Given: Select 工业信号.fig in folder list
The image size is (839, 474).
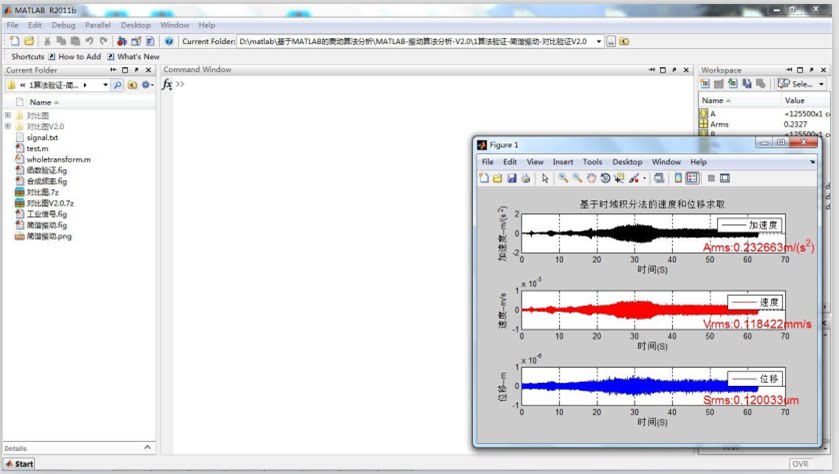Looking at the screenshot, I should (x=47, y=213).
